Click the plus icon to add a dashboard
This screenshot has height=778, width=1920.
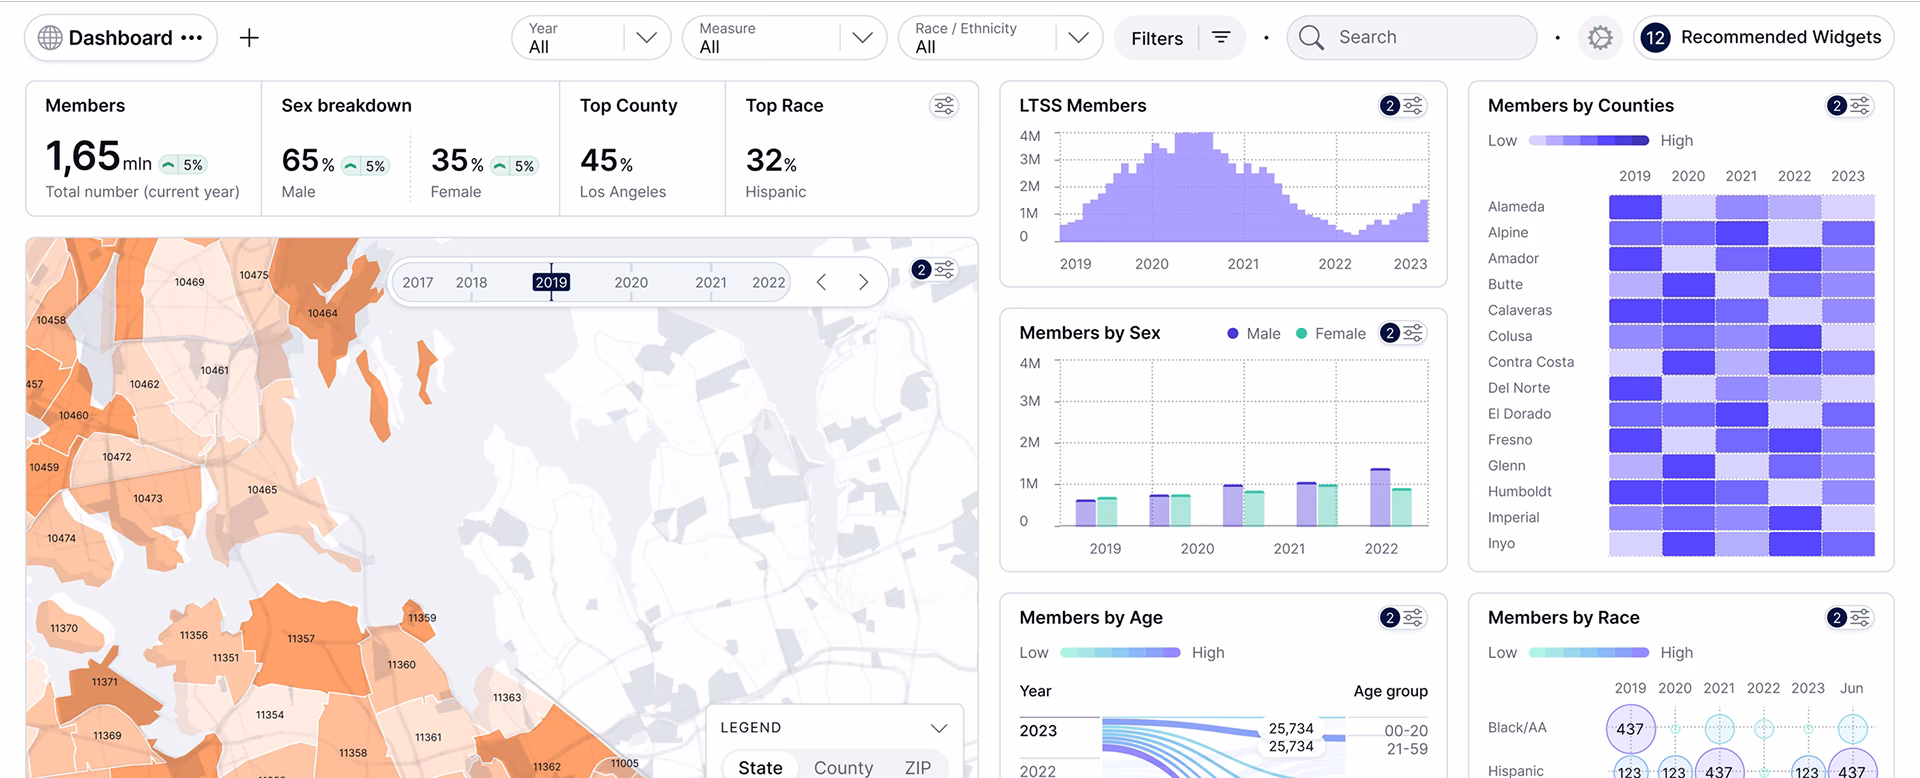pos(249,38)
